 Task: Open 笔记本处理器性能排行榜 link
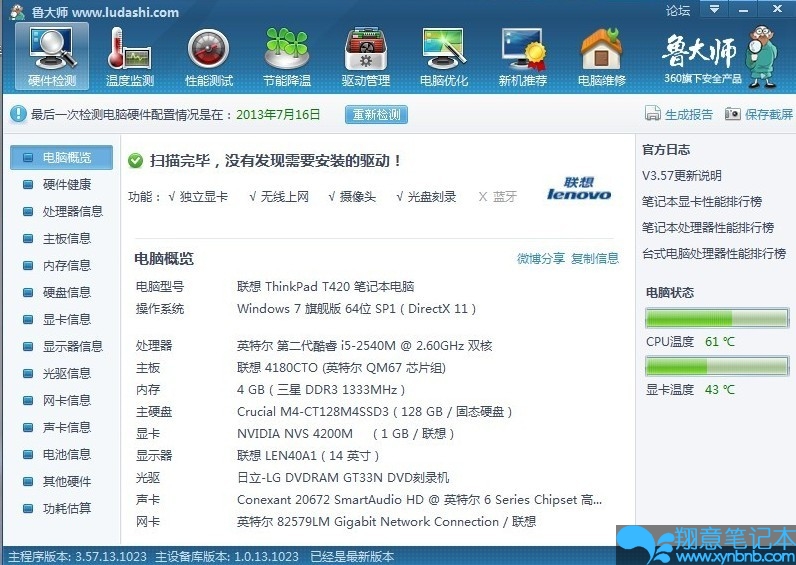pyautogui.click(x=708, y=227)
